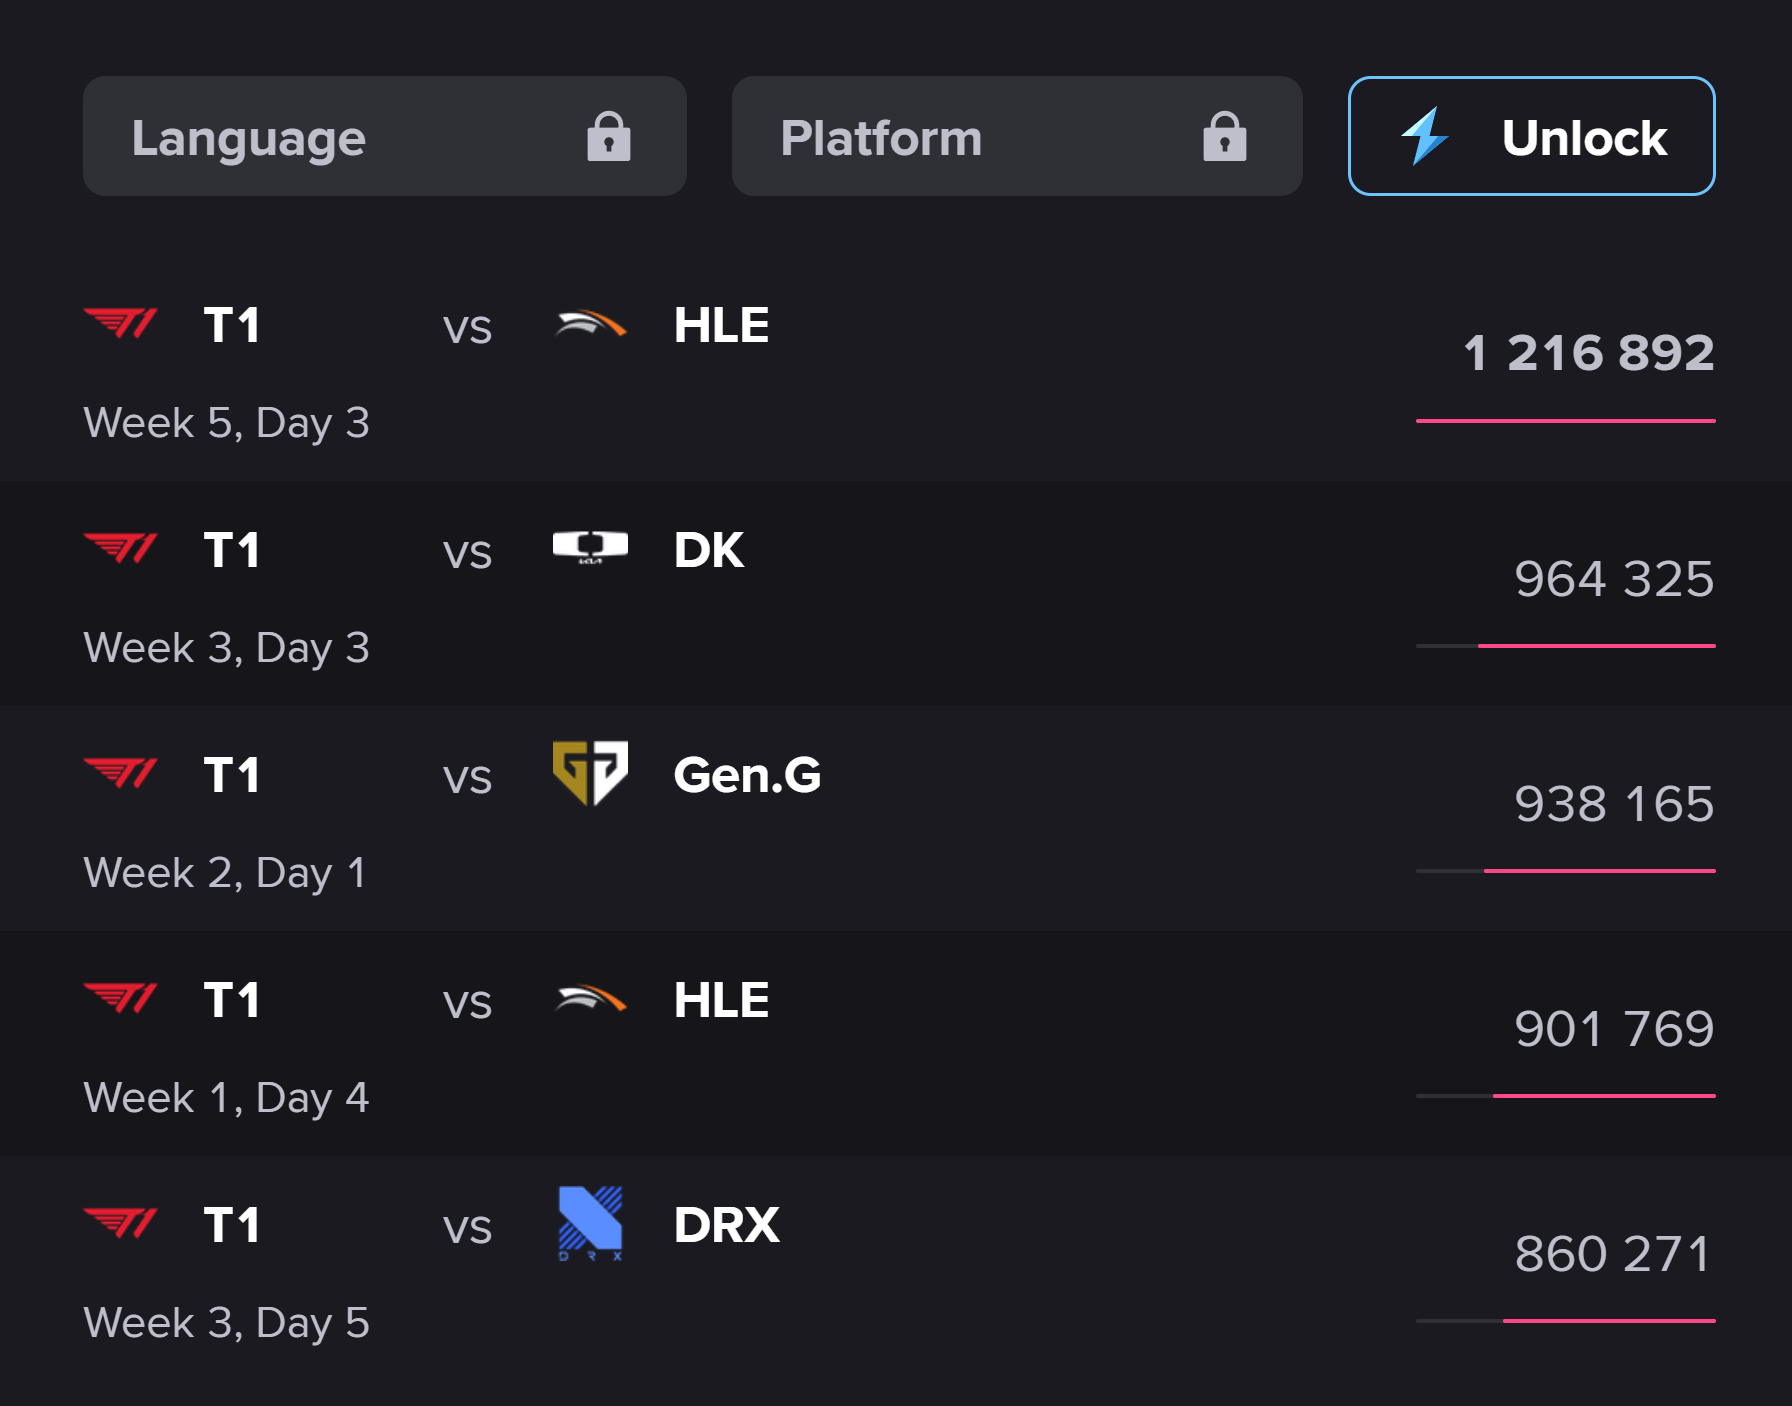Click the HLE logo in Week 1 match

click(590, 999)
